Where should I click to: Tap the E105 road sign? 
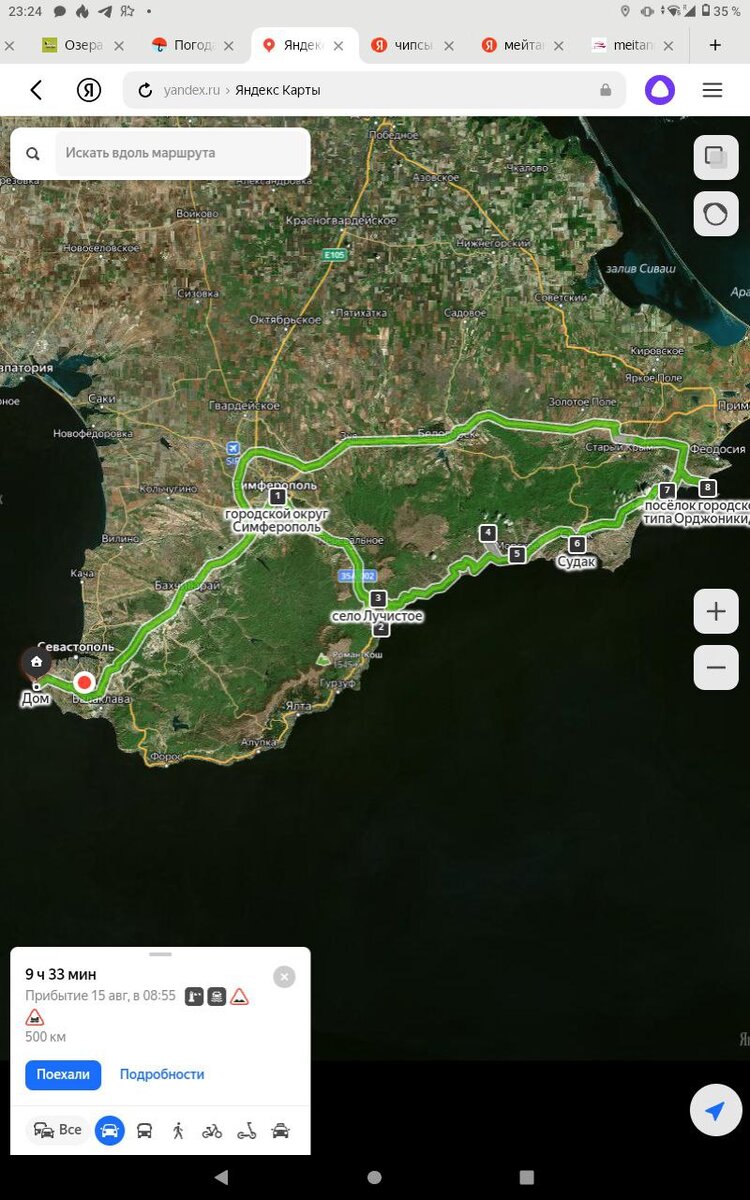[335, 255]
